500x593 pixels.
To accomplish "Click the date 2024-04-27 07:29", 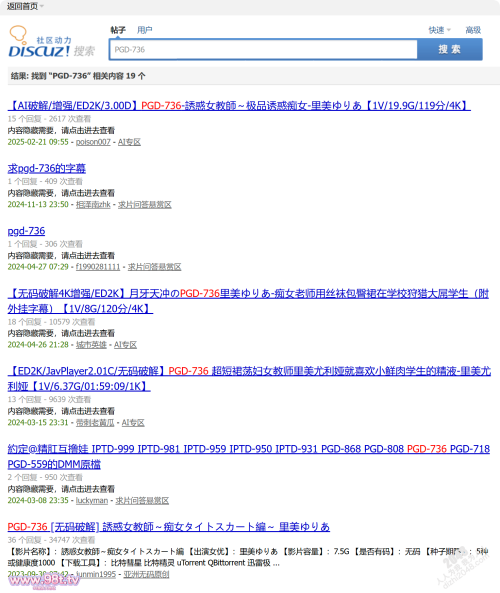I will click(38, 267).
